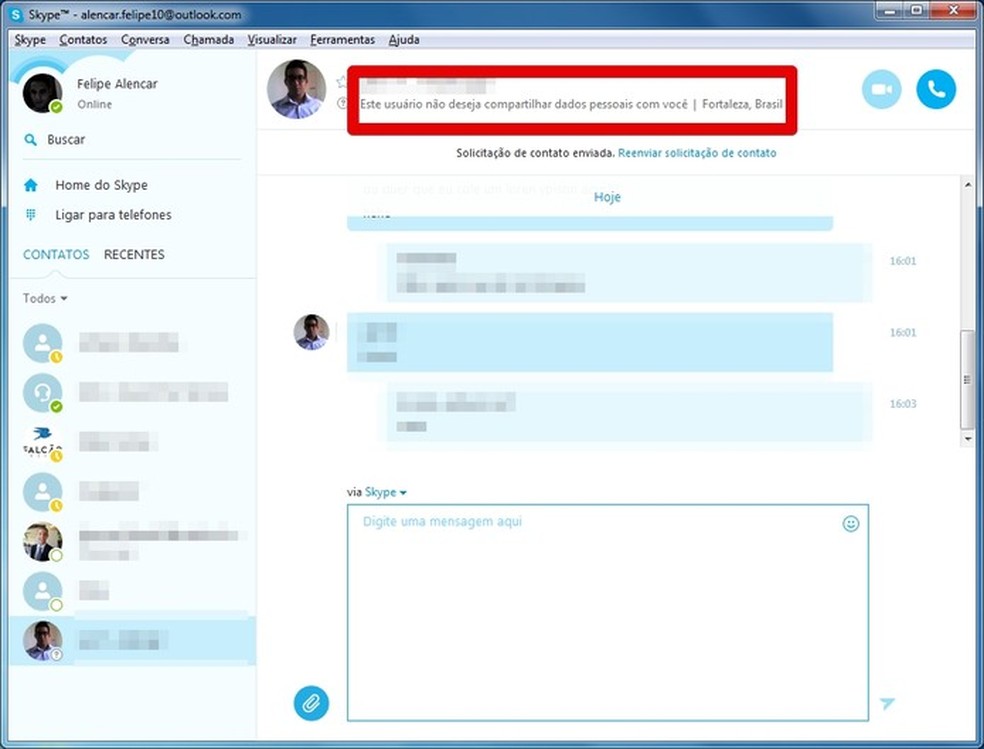Click the conversation scrollbar down arrow
Viewport: 984px width, 749px height.
click(967, 439)
